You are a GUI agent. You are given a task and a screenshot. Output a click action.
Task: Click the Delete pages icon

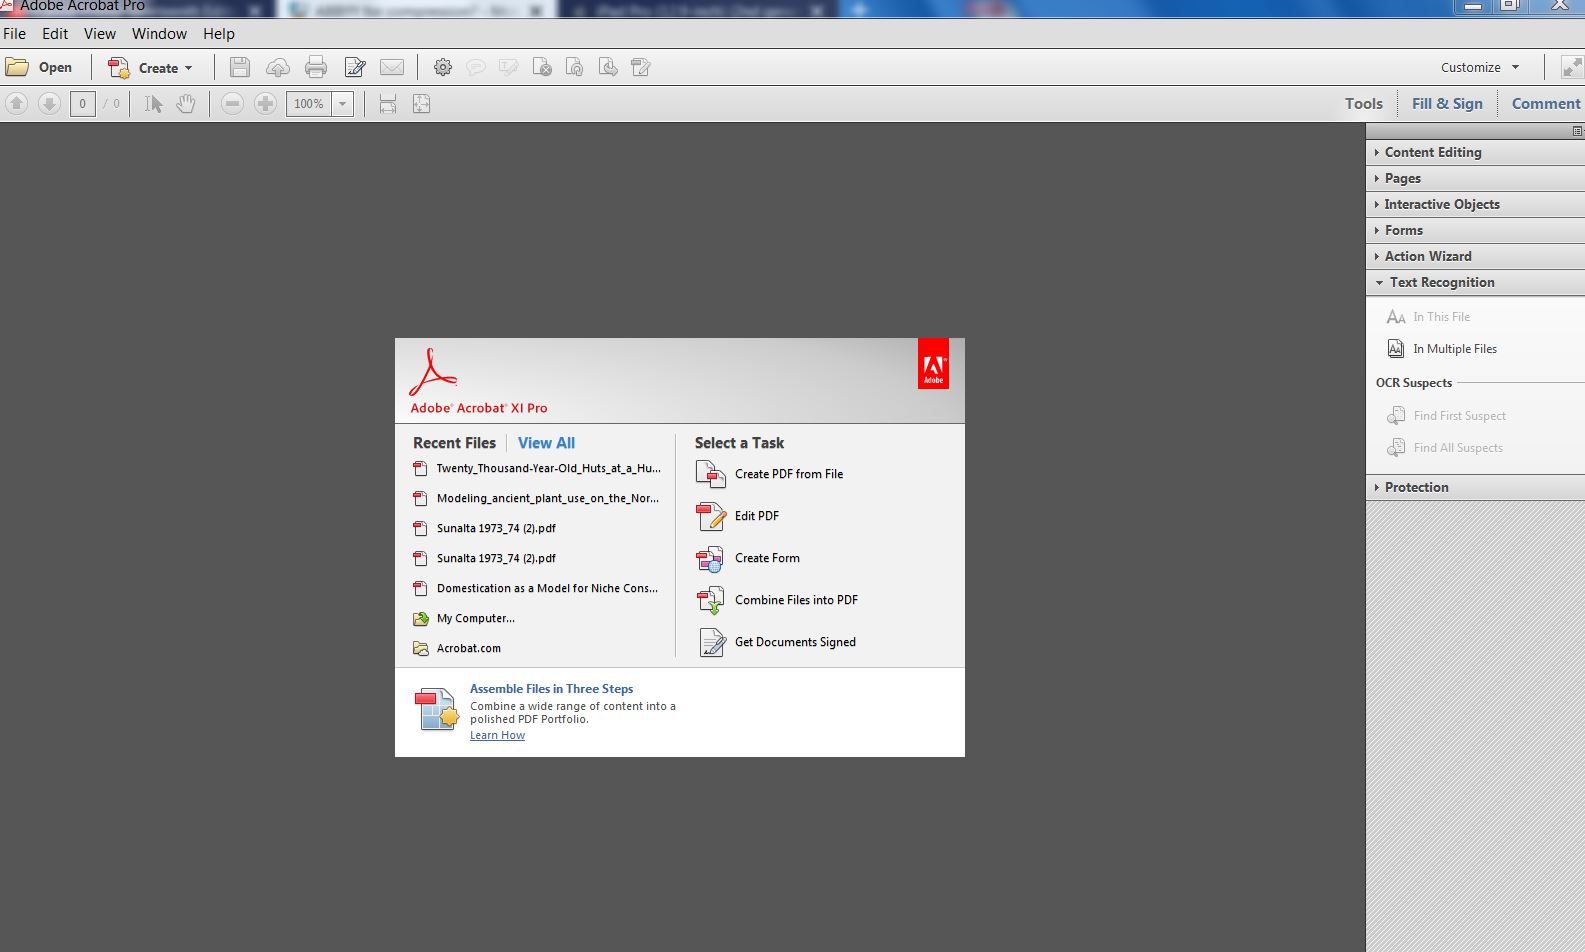tap(542, 68)
